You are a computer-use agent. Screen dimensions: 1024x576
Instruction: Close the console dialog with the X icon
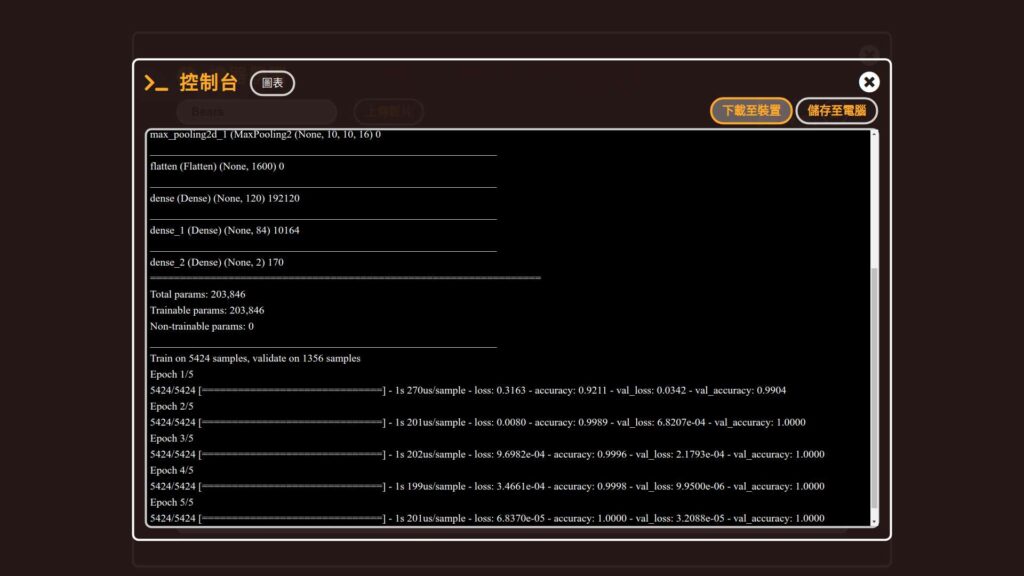(x=869, y=82)
